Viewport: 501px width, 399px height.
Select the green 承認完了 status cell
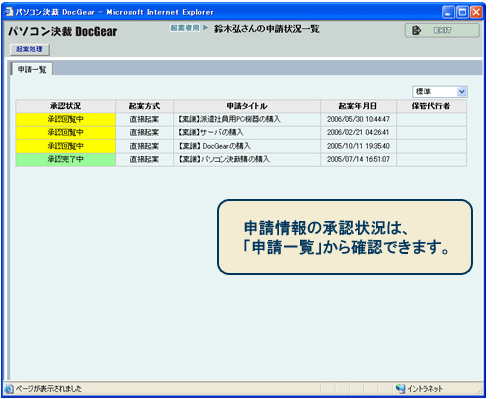tap(66, 159)
